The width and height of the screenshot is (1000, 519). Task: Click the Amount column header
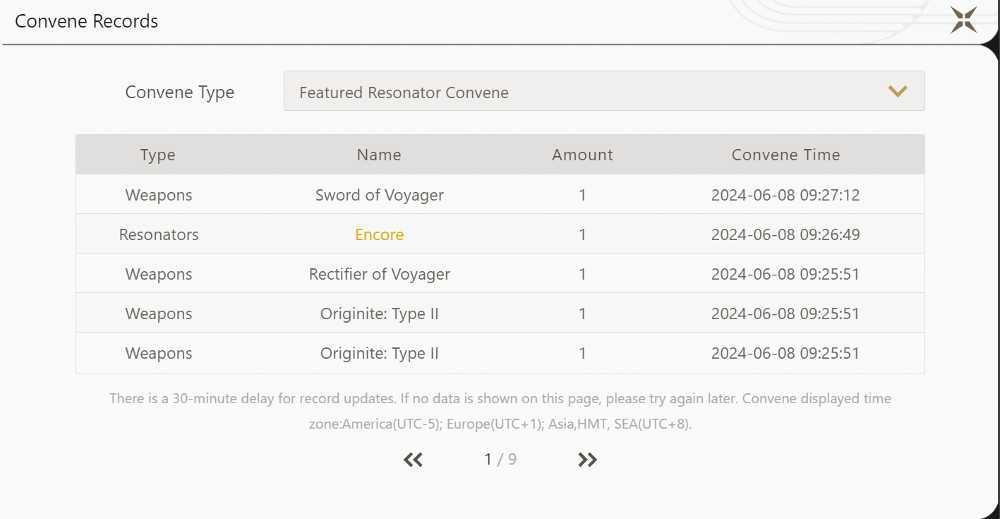coord(582,155)
